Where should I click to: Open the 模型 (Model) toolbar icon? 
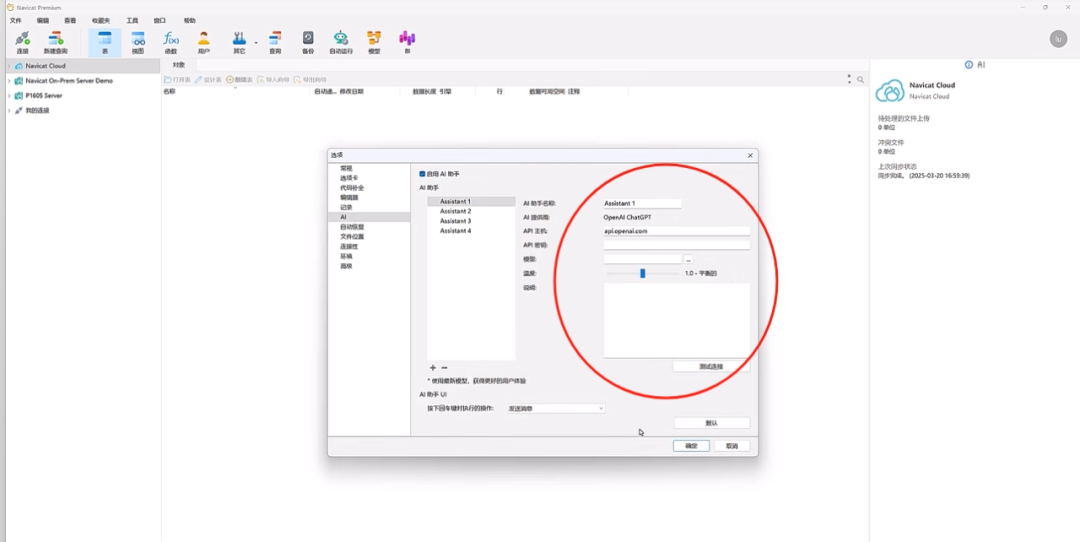[374, 42]
